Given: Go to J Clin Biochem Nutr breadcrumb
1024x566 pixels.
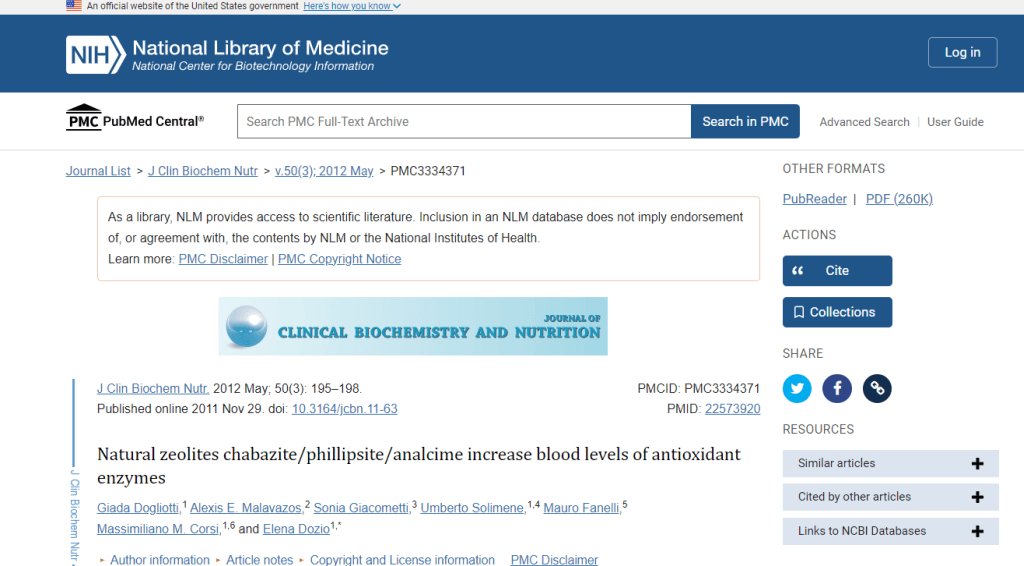Looking at the screenshot, I should coord(202,171).
